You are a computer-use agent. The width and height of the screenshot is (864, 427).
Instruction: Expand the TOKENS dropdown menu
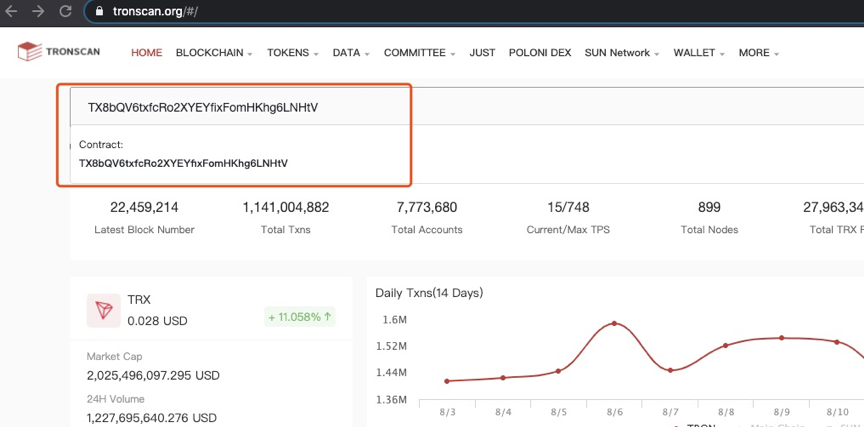(292, 53)
